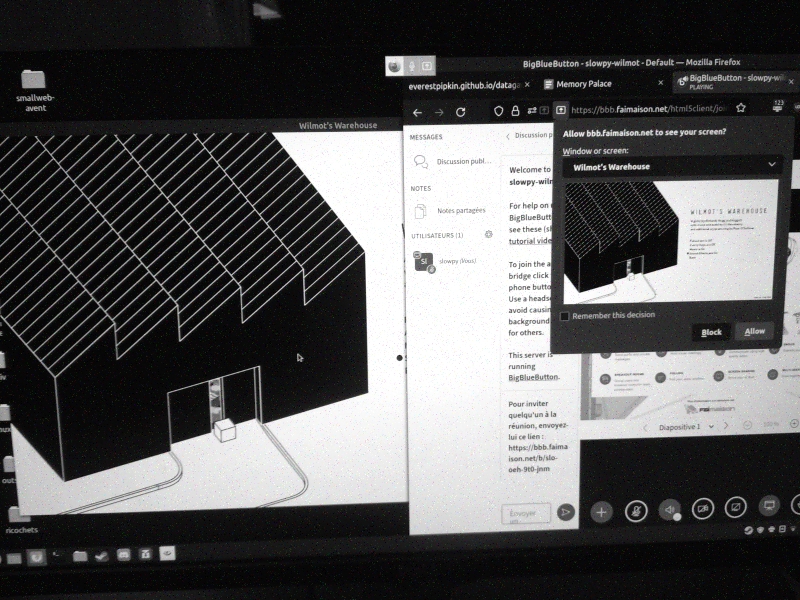800x600 pixels.
Task: Go to next slide arrow
Action: (726, 426)
